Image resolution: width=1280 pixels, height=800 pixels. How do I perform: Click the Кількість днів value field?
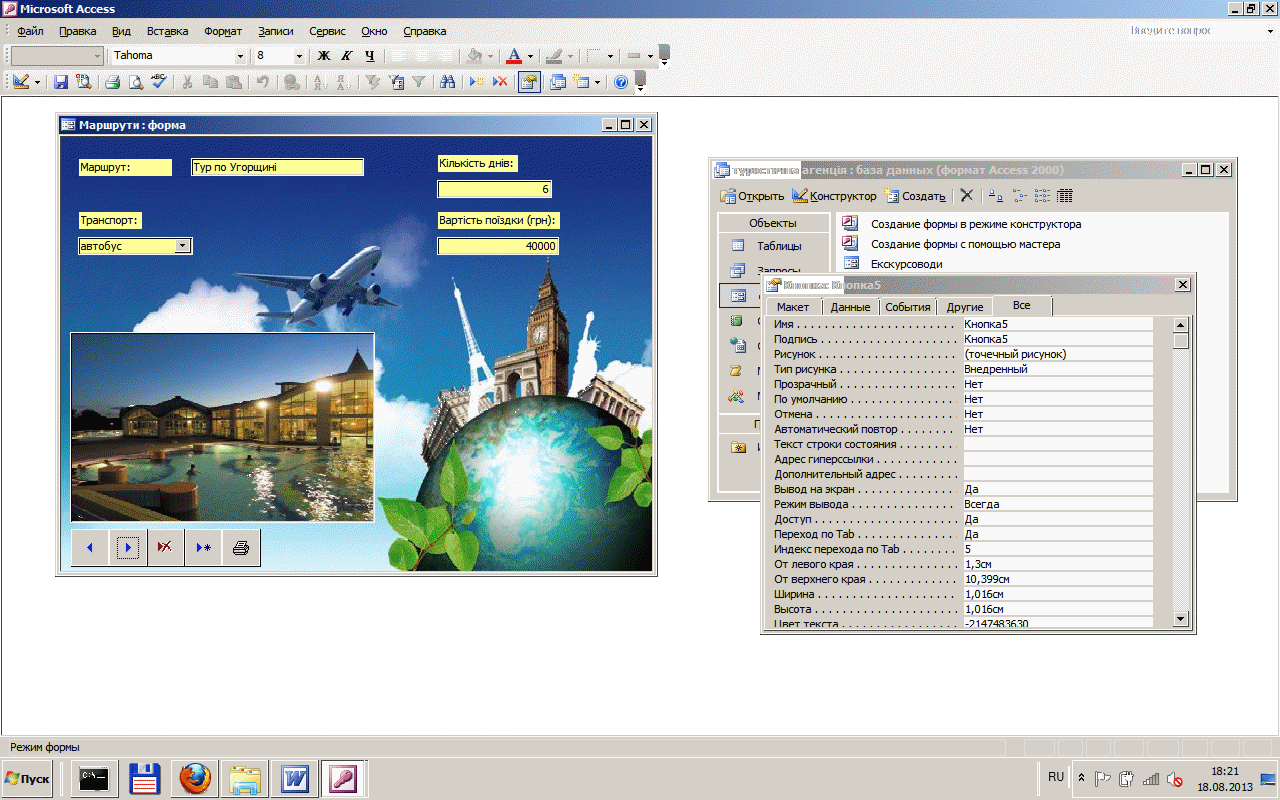point(495,189)
